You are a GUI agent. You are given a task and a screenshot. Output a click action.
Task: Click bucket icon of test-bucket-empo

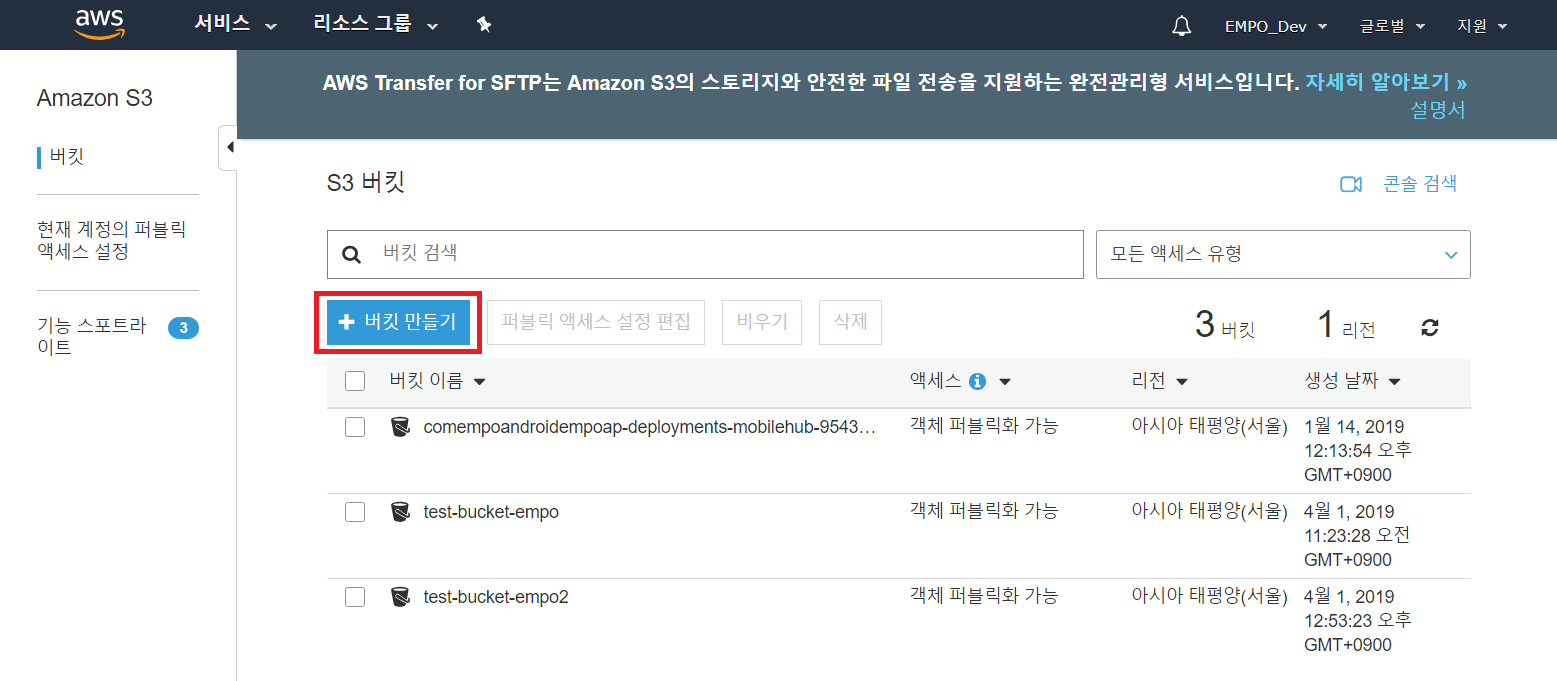click(400, 512)
